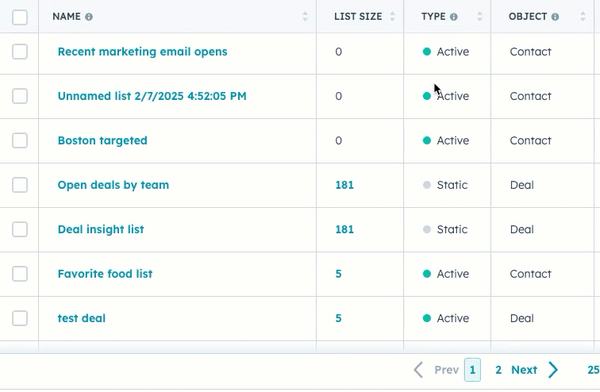Image resolution: width=600 pixels, height=392 pixels.
Task: Click list size 181 for Deal insight list
Action: [344, 229]
